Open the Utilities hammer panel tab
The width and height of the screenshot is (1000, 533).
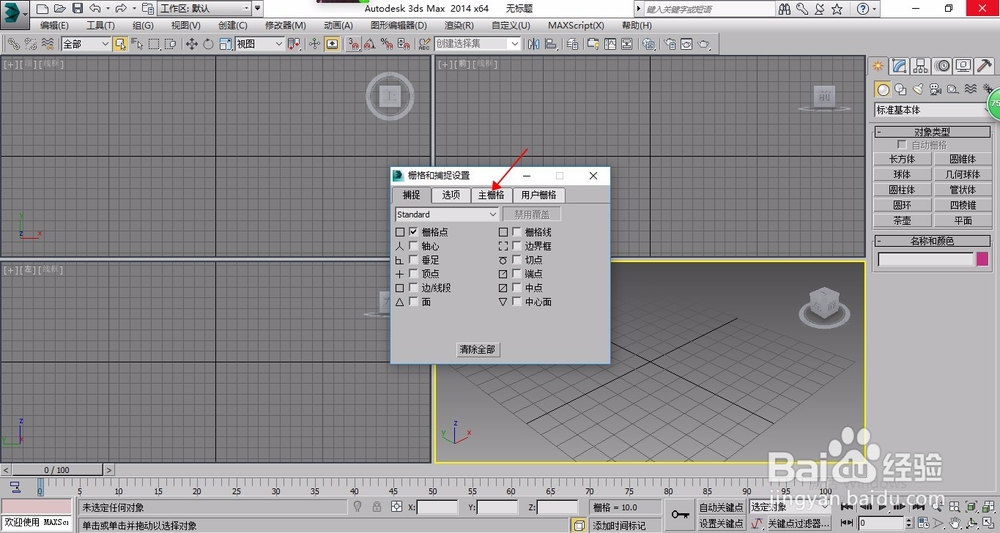pos(984,66)
